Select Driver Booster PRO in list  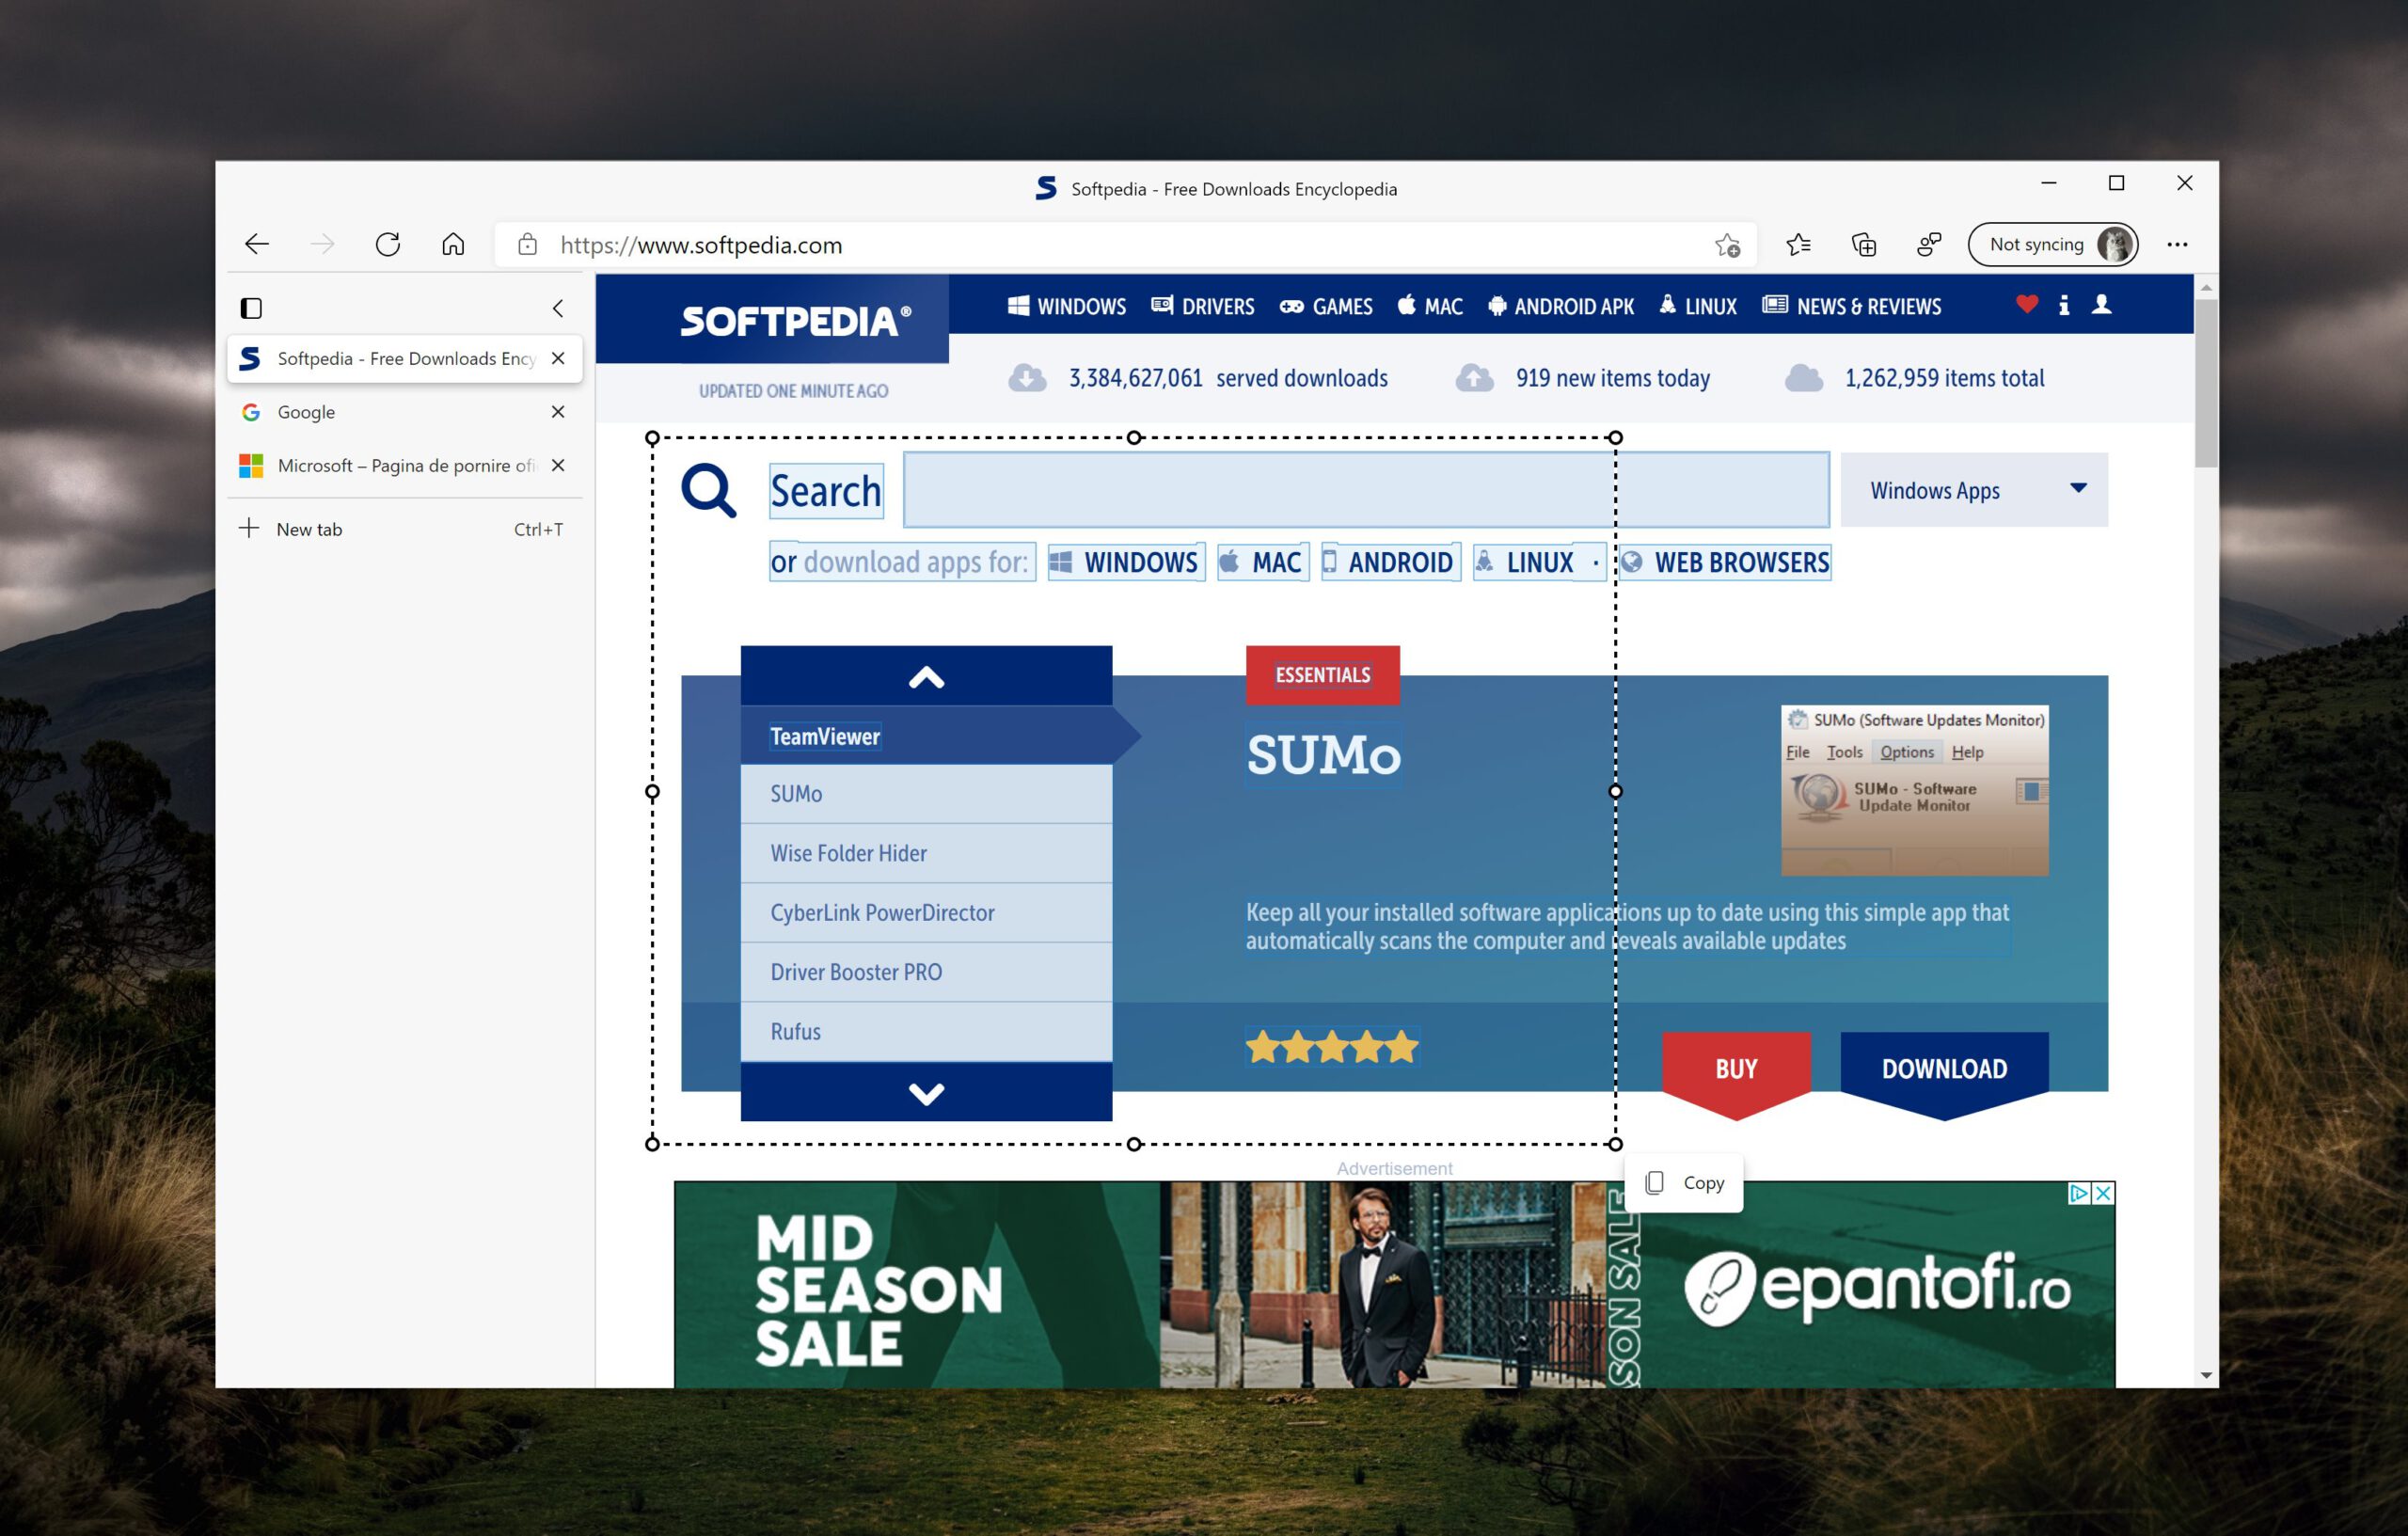coord(926,972)
